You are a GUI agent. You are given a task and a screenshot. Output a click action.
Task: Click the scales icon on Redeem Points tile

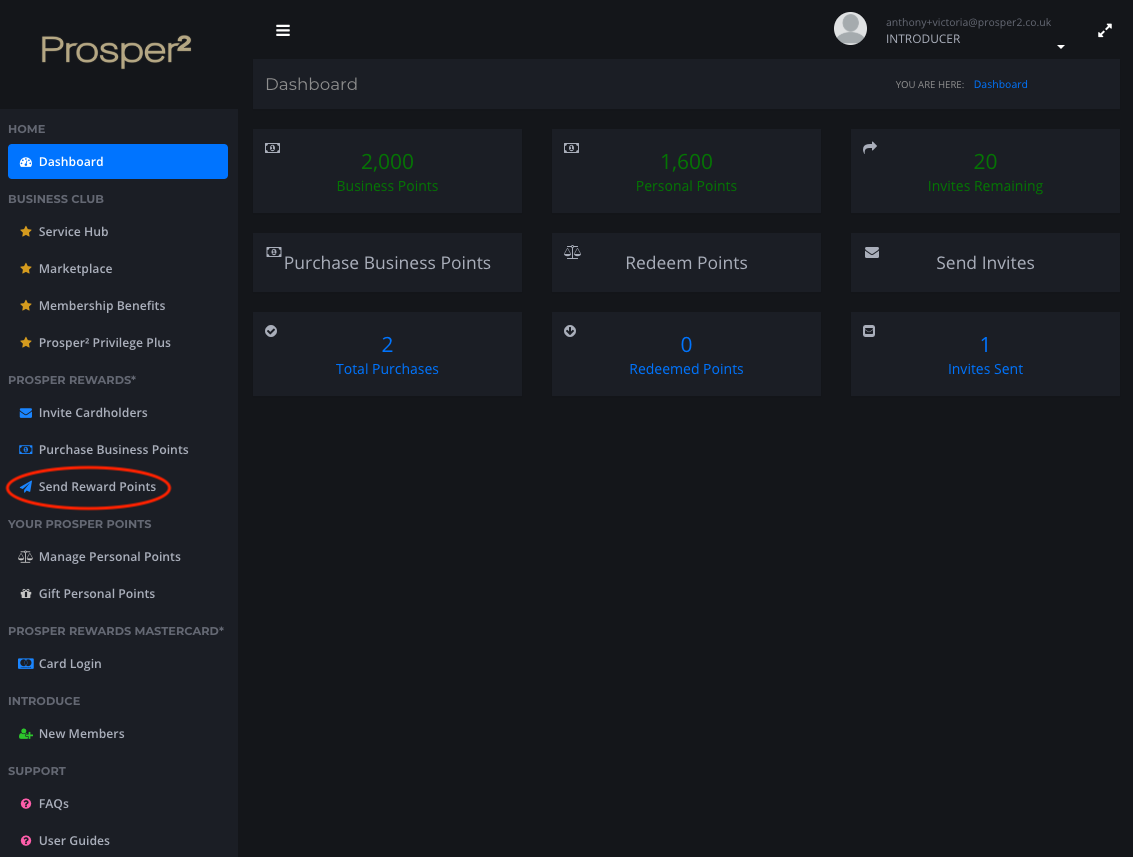pos(572,252)
